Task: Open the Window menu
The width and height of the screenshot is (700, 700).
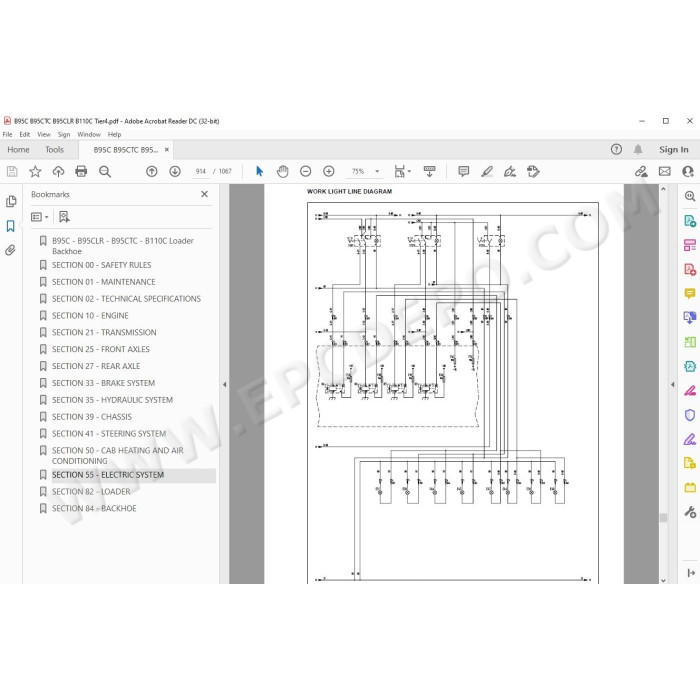Action: (89, 134)
